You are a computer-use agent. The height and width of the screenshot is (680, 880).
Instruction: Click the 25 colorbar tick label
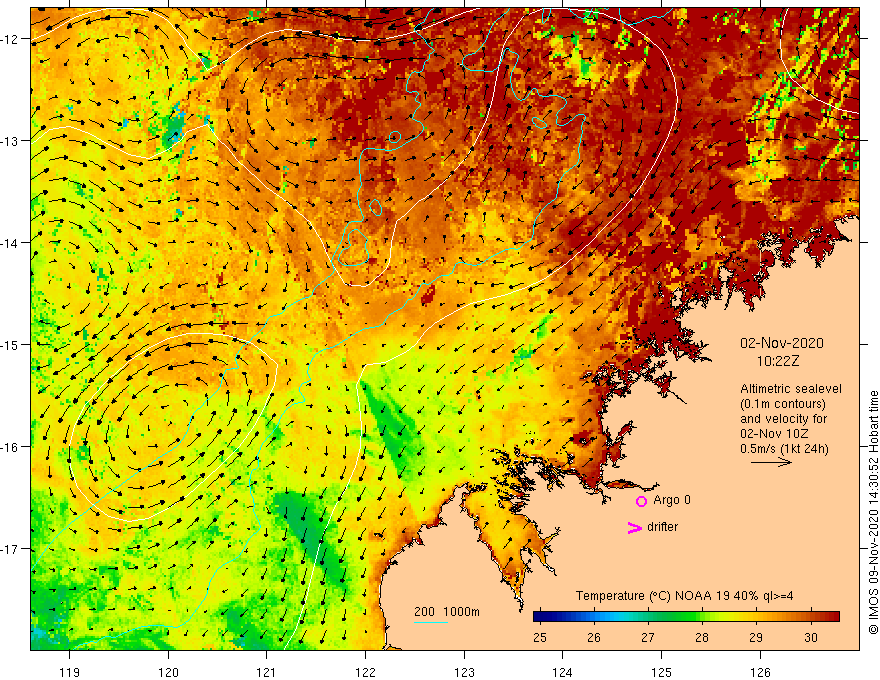pyautogui.click(x=540, y=637)
